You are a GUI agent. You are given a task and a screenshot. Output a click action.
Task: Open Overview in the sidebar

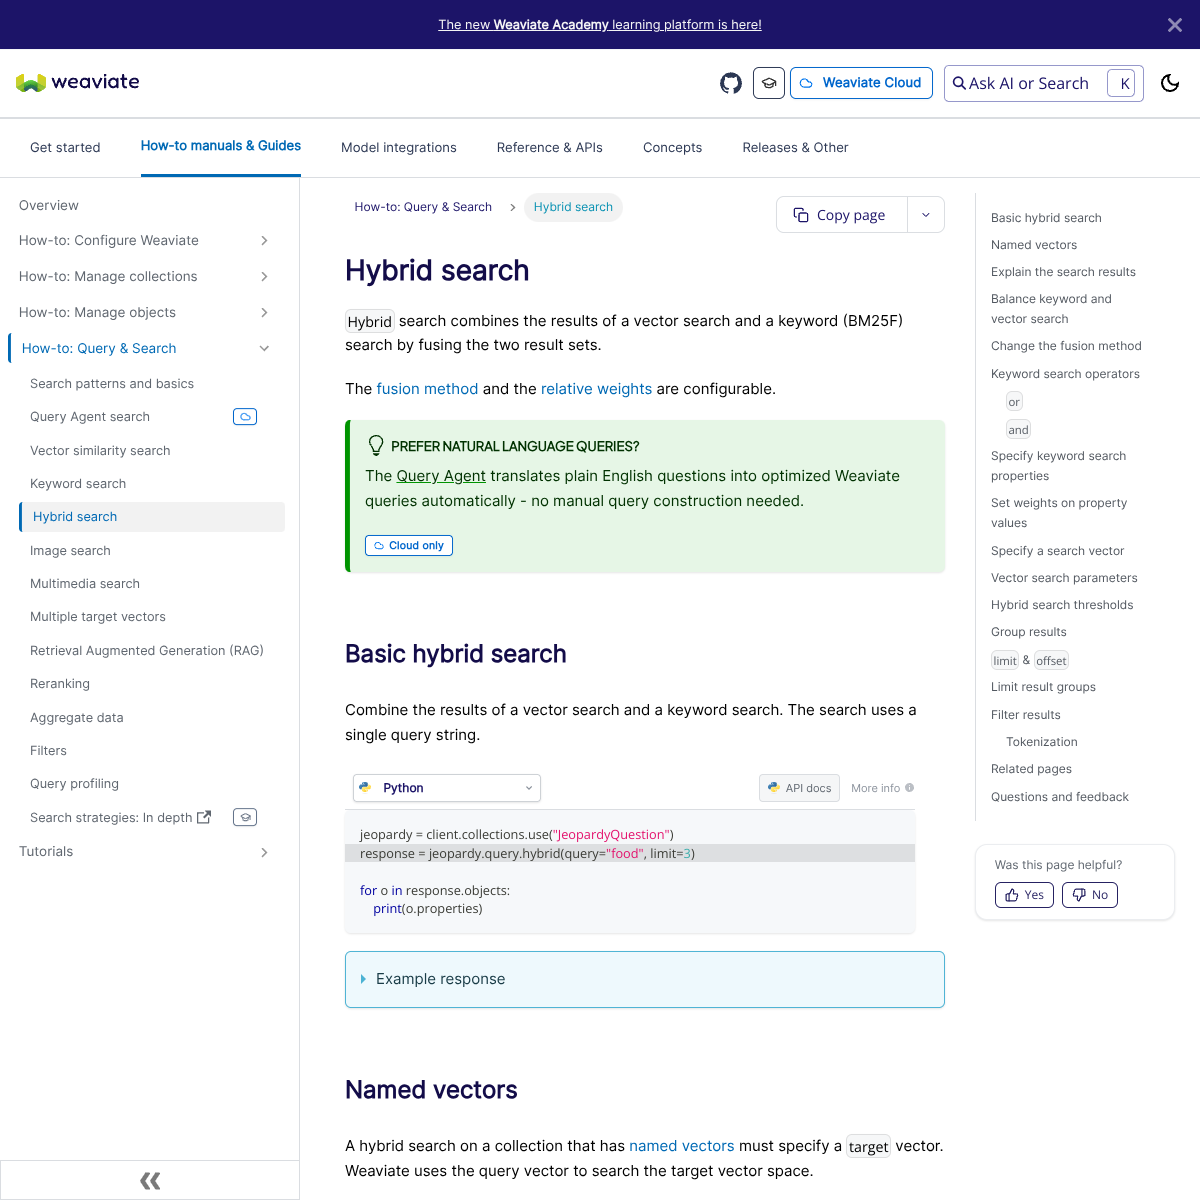pyautogui.click(x=49, y=205)
